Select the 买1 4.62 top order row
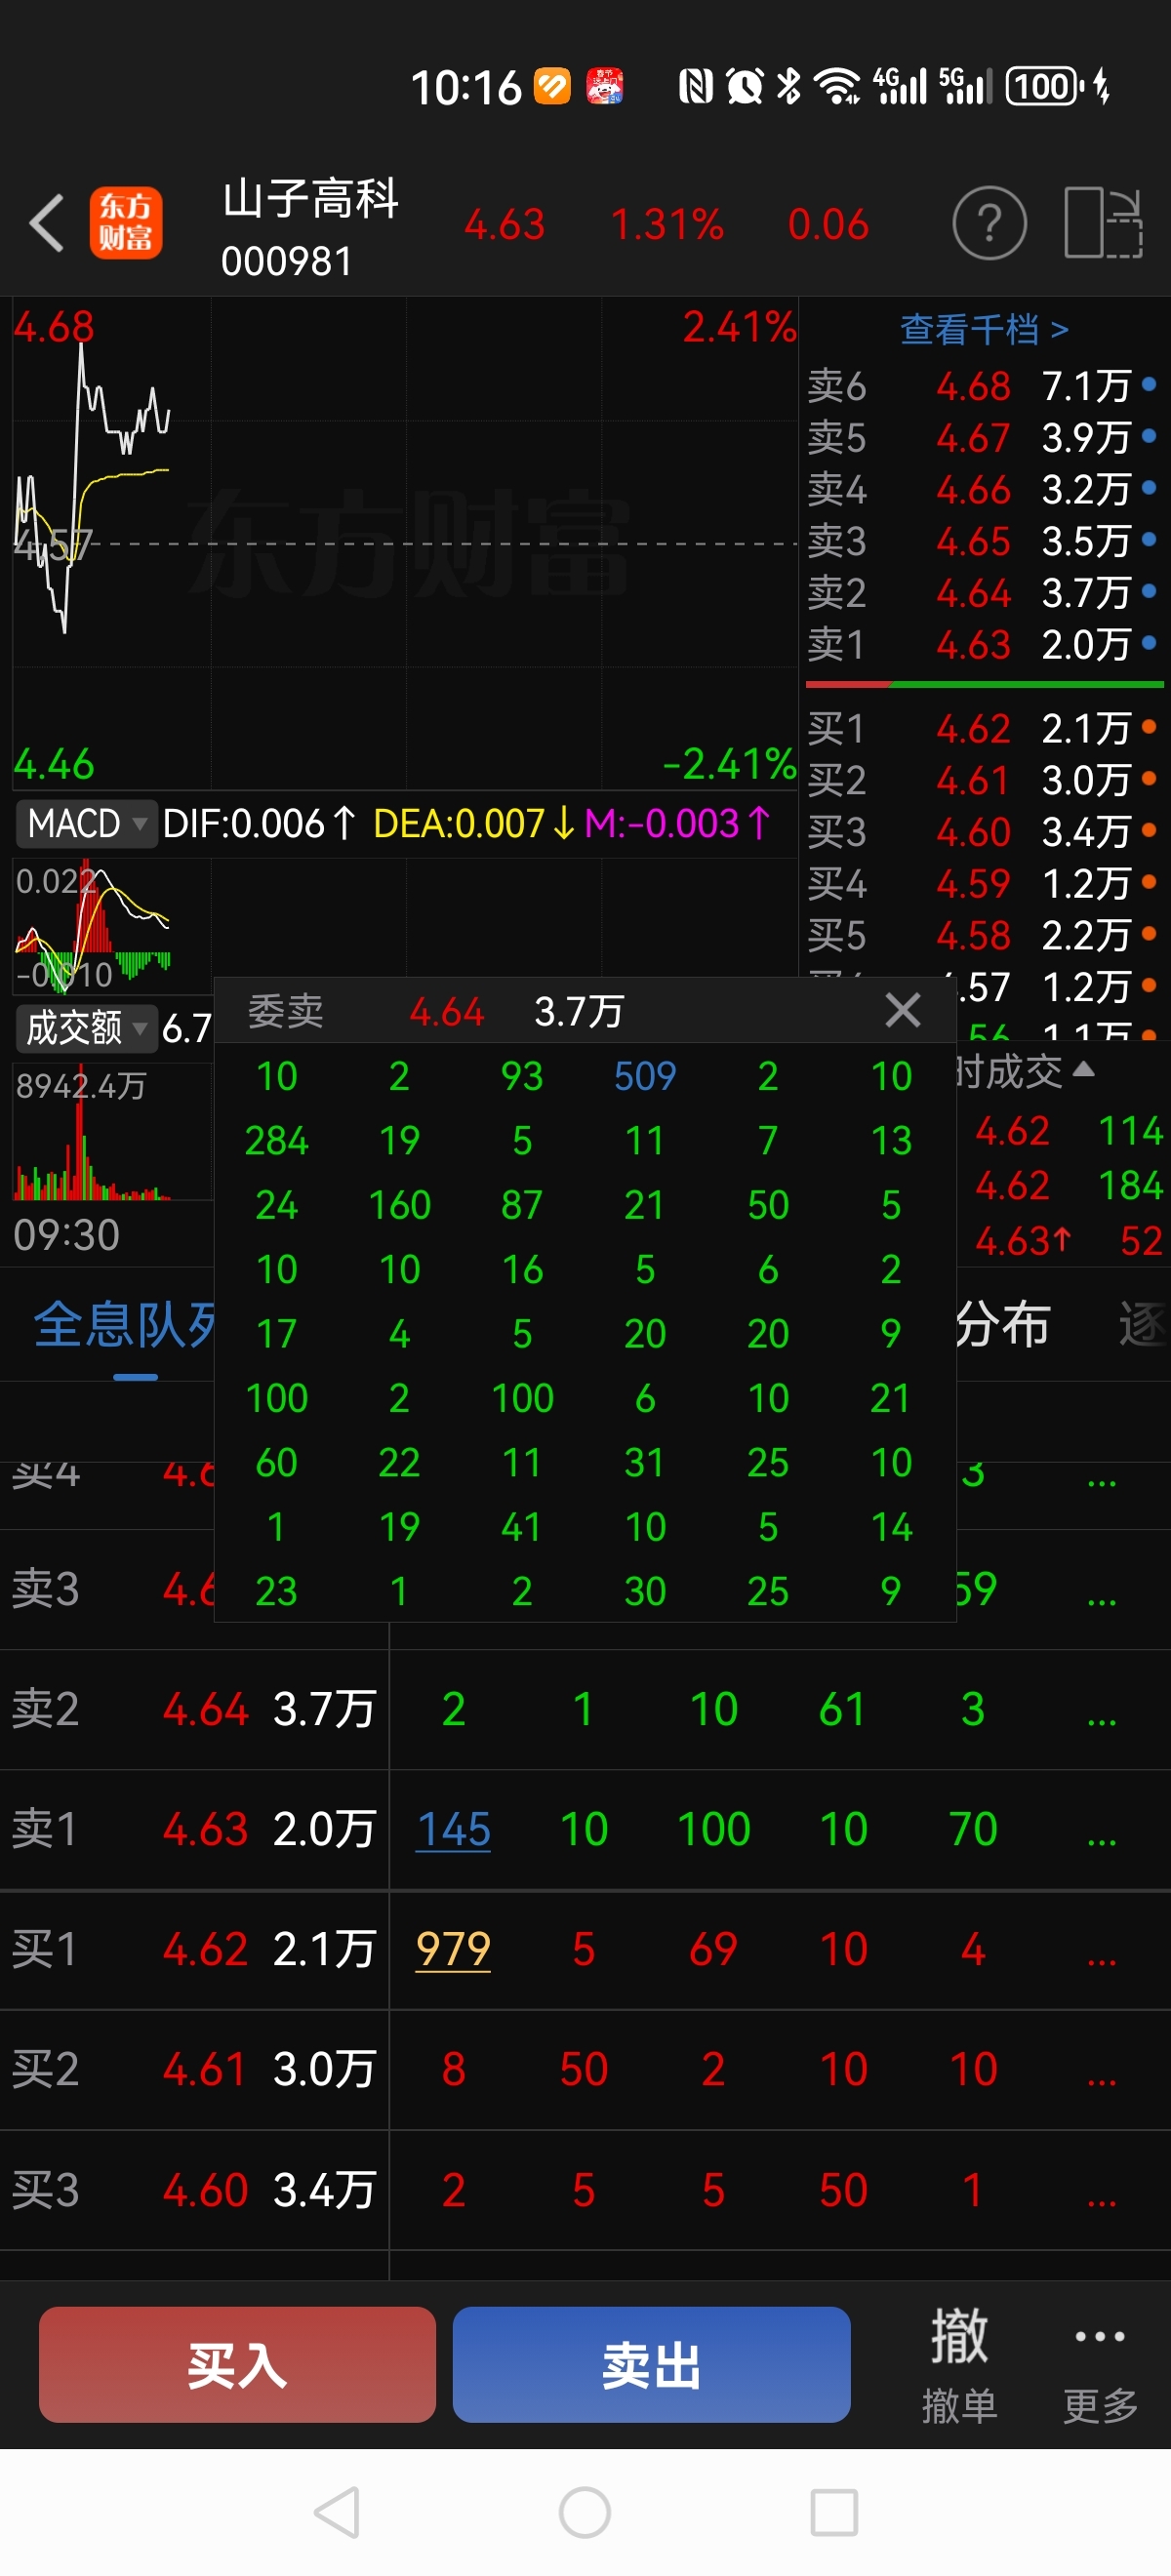The height and width of the screenshot is (2576, 1171). pos(984,729)
